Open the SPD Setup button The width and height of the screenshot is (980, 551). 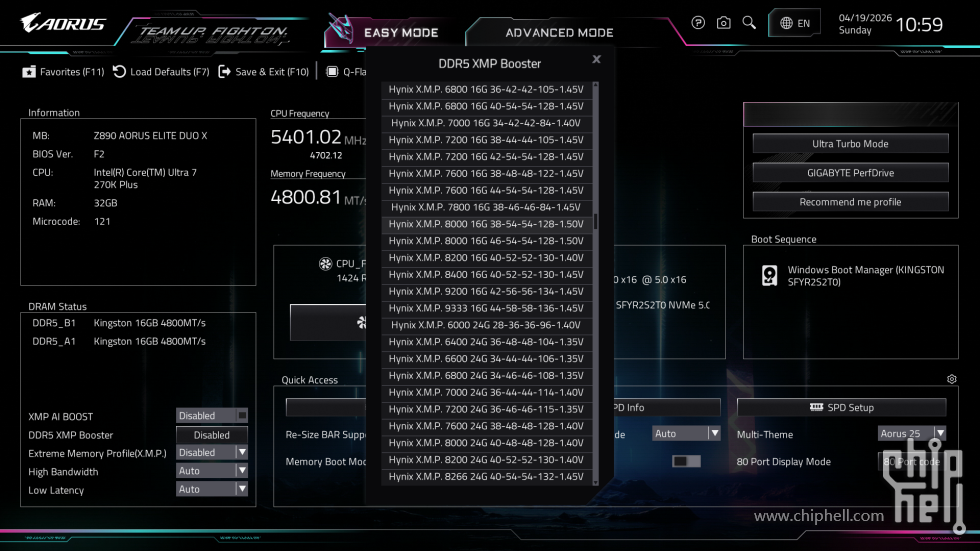(x=841, y=407)
